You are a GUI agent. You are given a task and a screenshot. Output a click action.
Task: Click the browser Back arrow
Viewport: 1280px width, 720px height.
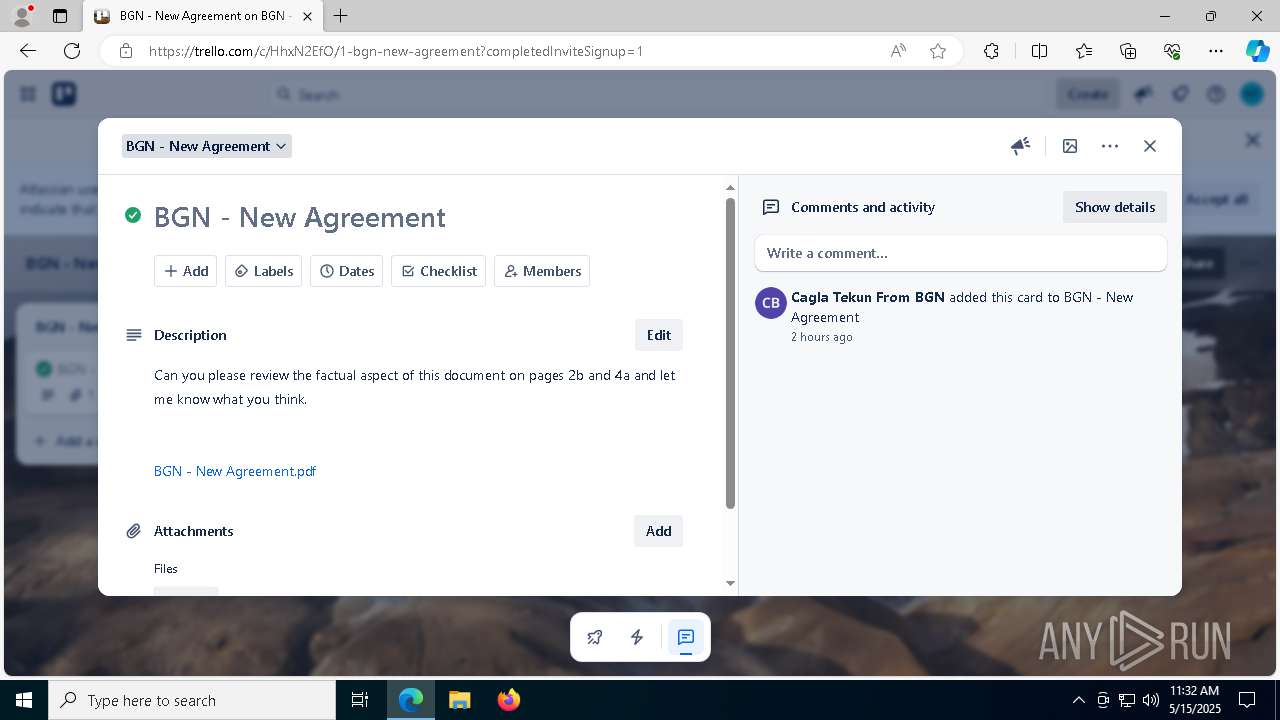point(28,51)
